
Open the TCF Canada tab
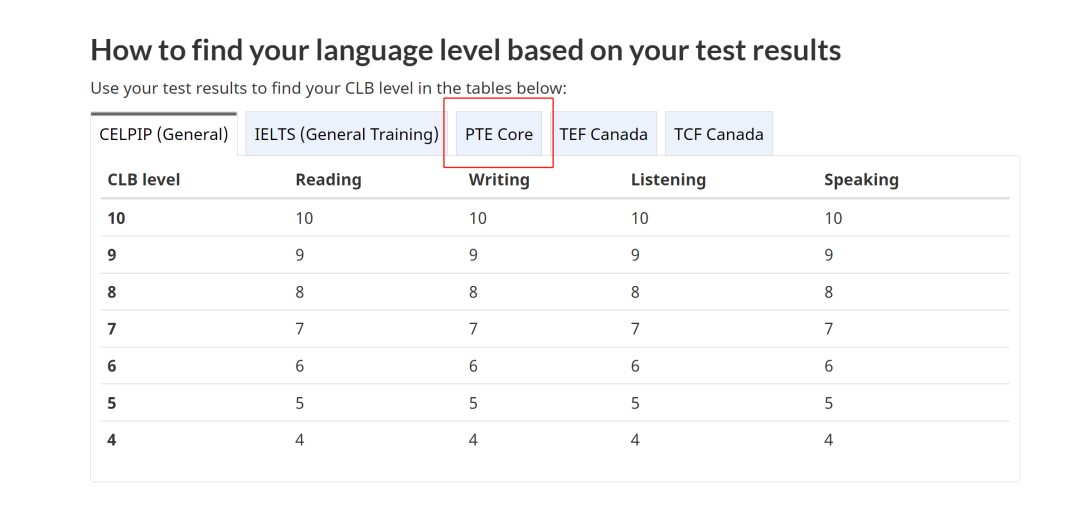click(x=718, y=134)
